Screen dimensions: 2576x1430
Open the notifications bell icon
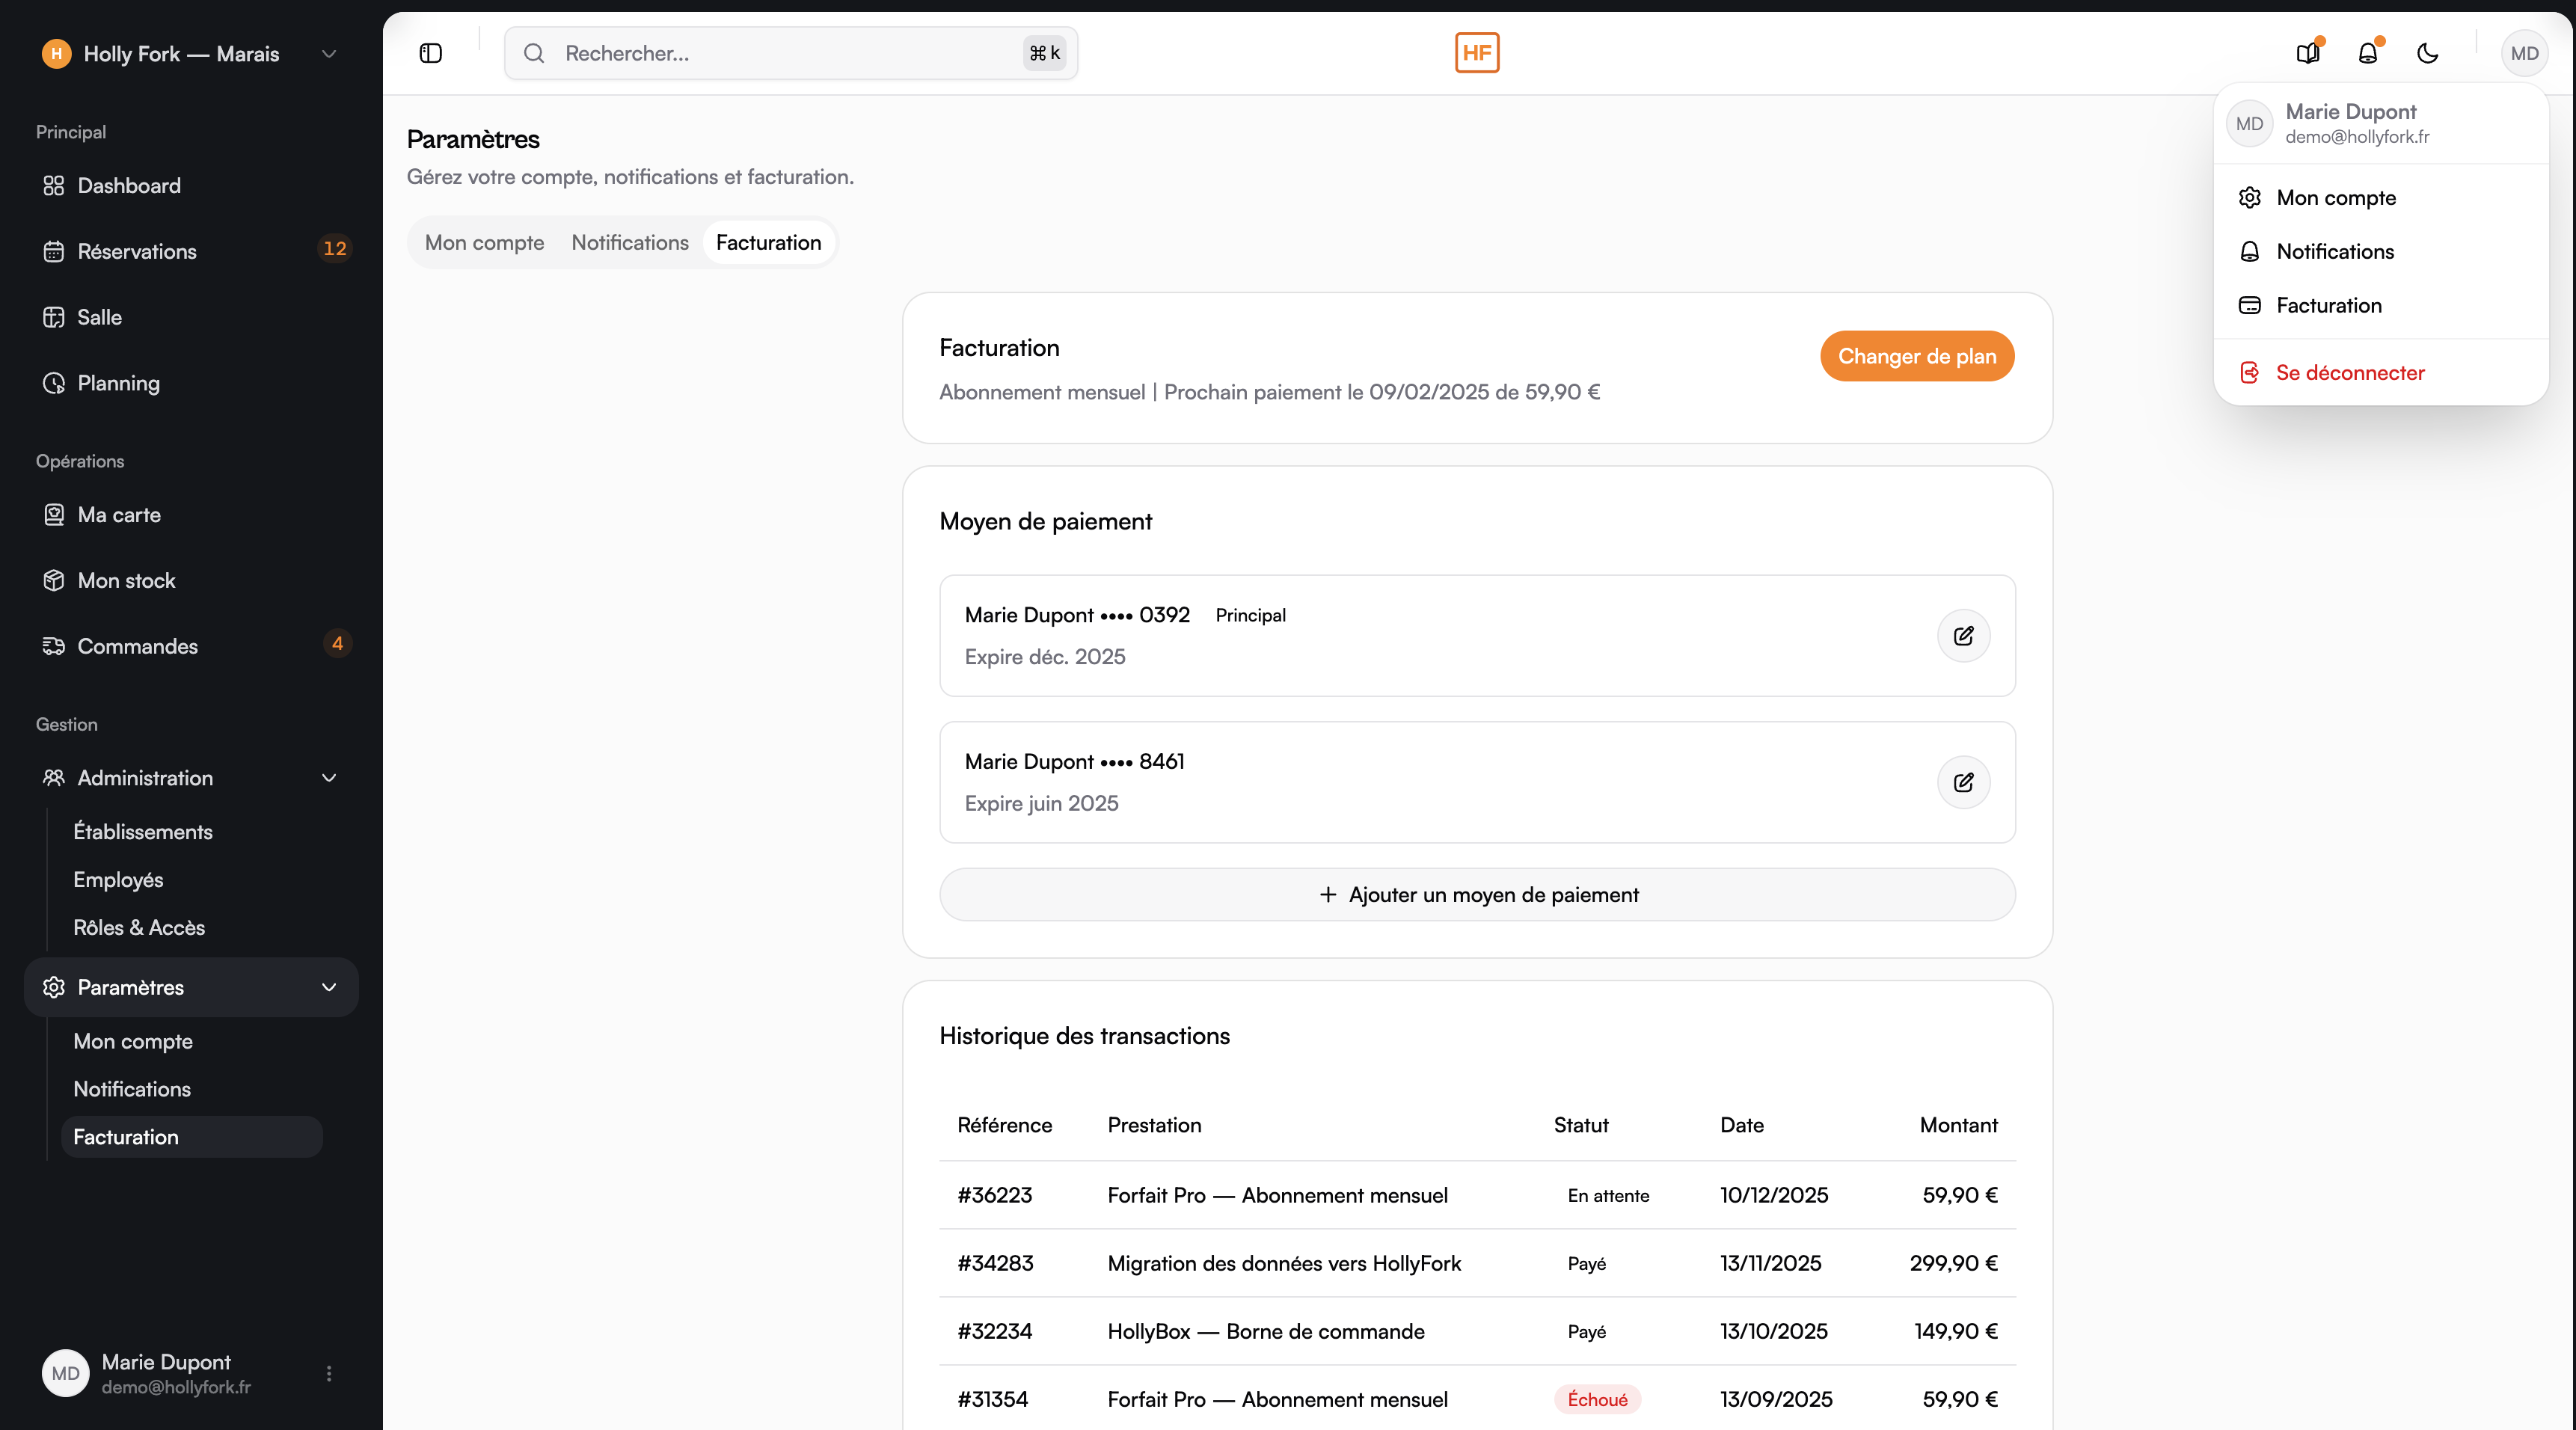(x=2367, y=53)
